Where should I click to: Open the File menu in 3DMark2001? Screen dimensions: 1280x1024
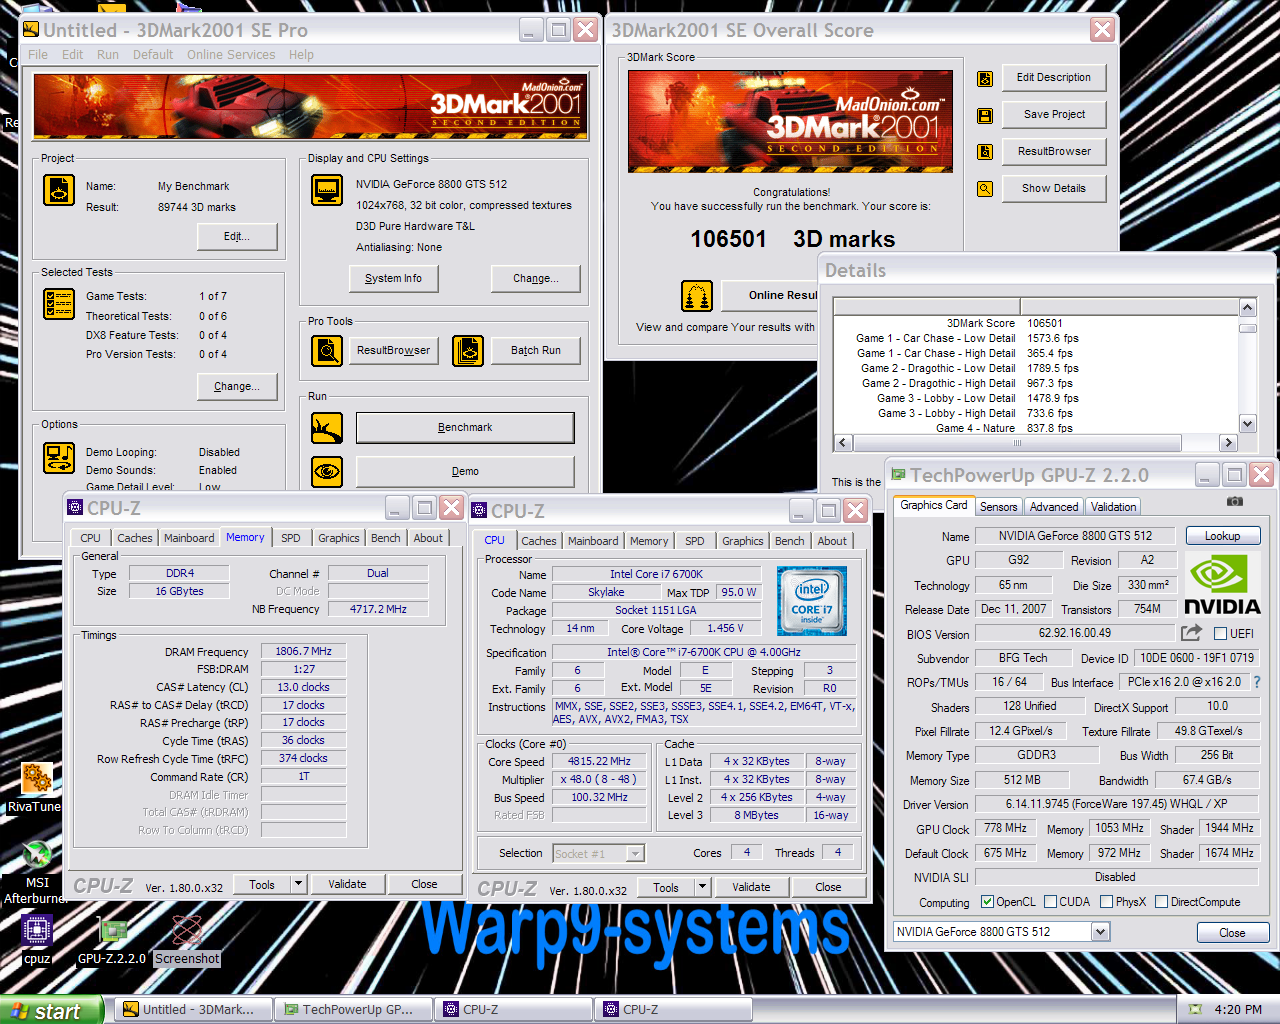click(38, 55)
